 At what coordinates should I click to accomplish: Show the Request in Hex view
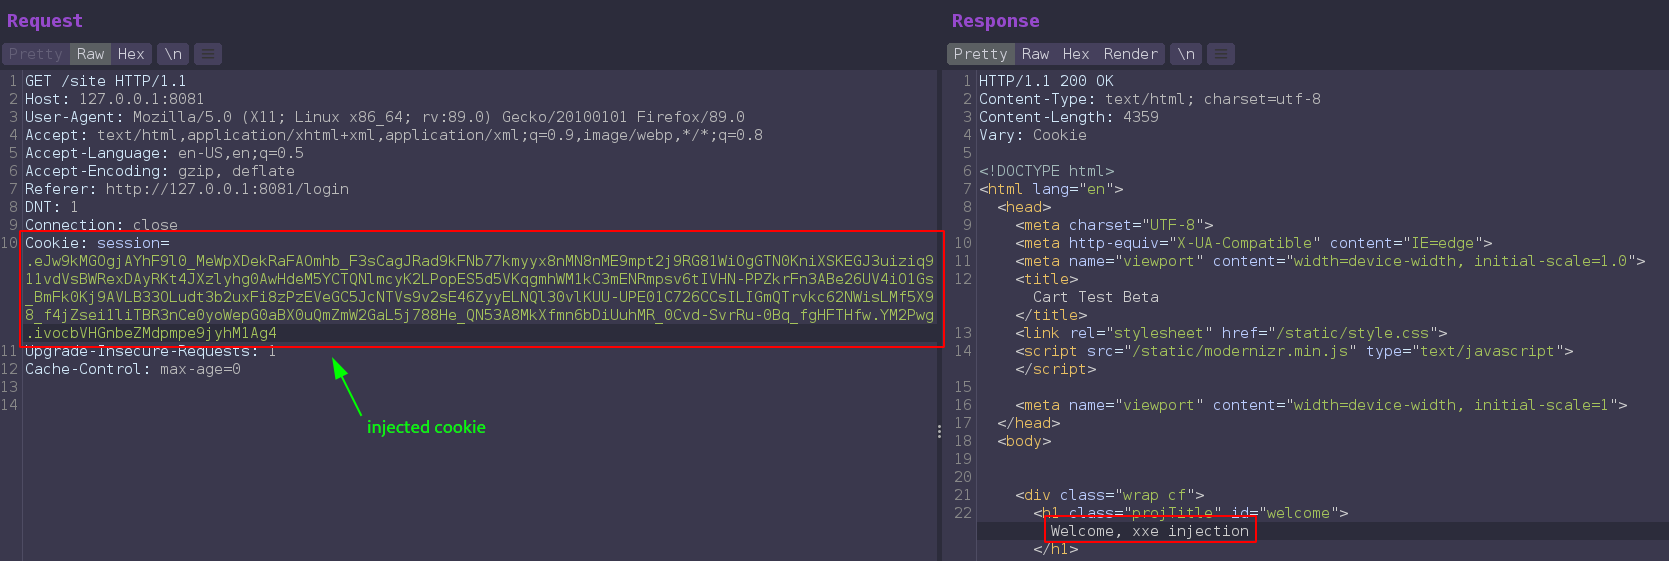click(131, 54)
